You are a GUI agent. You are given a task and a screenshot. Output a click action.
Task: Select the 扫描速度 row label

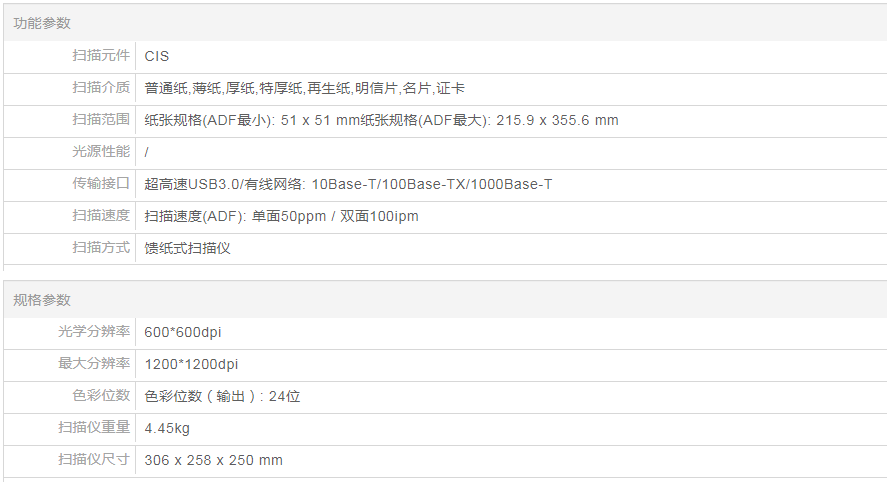point(100,216)
